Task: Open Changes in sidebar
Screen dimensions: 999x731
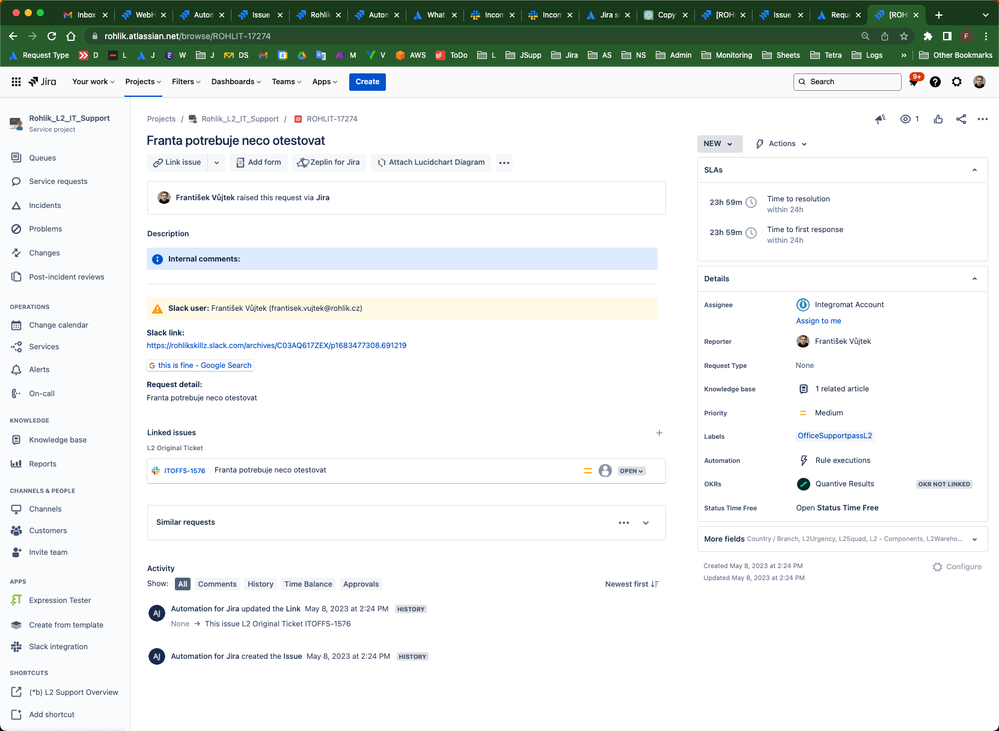Action: coord(44,253)
